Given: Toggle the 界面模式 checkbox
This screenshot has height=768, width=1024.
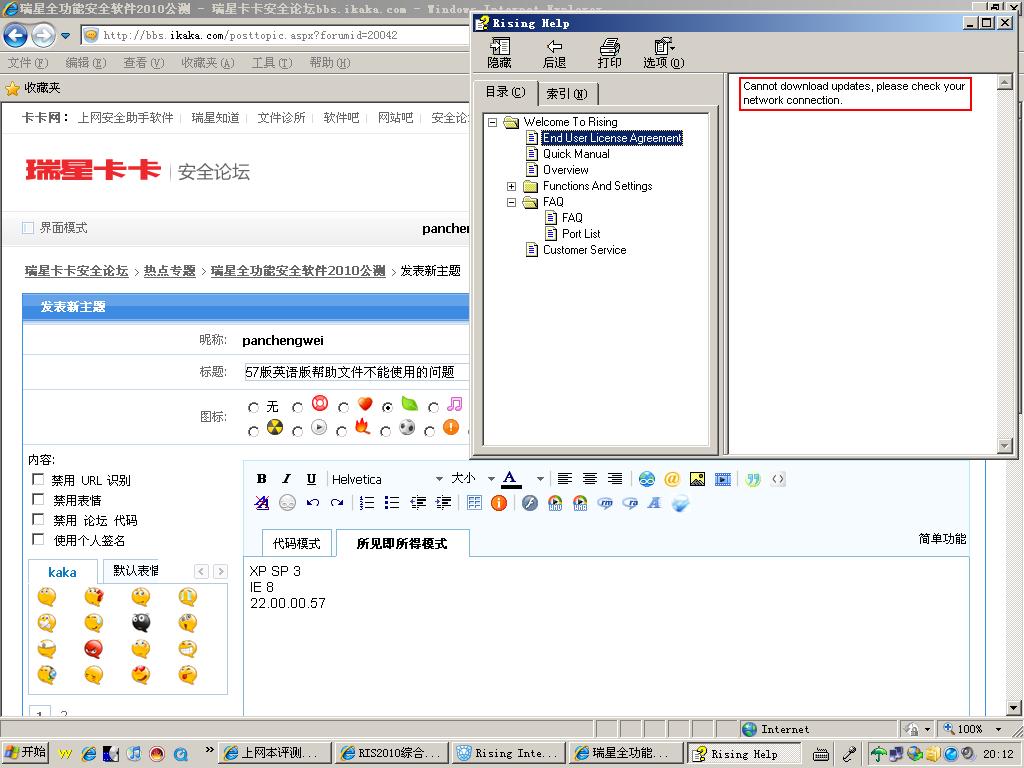Looking at the screenshot, I should [27, 227].
